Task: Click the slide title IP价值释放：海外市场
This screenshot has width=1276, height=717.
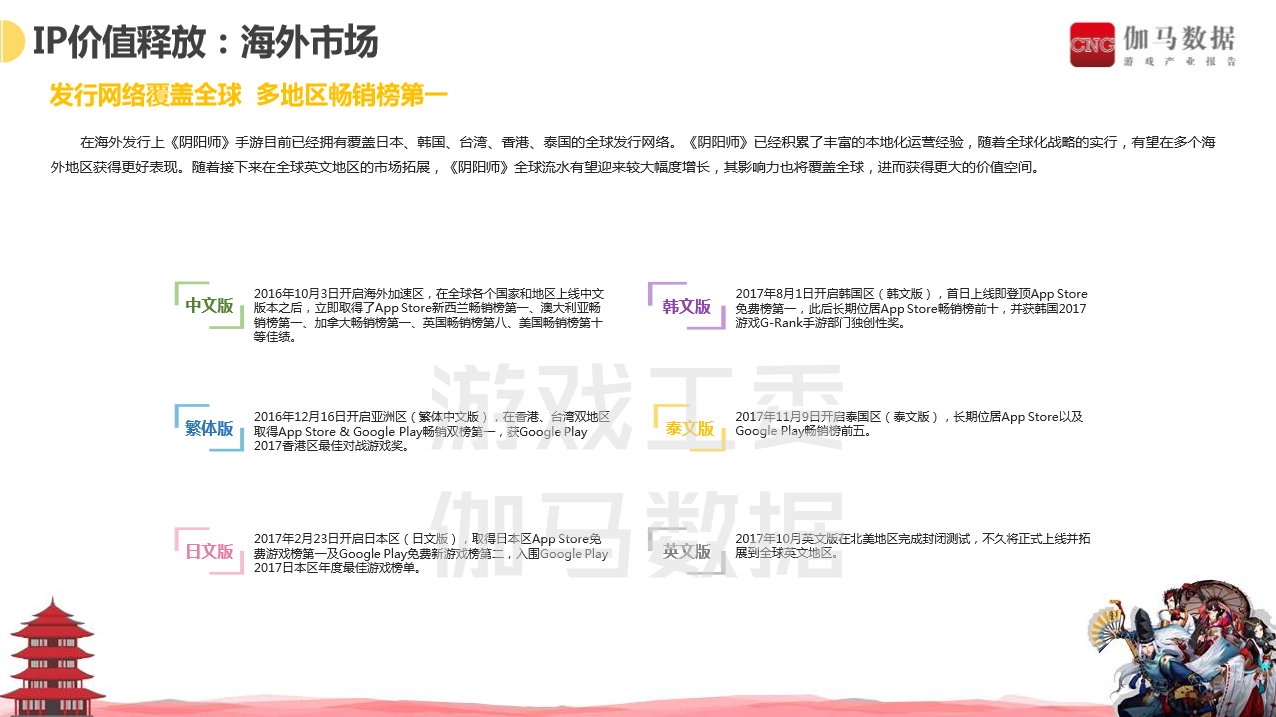Action: 206,43
